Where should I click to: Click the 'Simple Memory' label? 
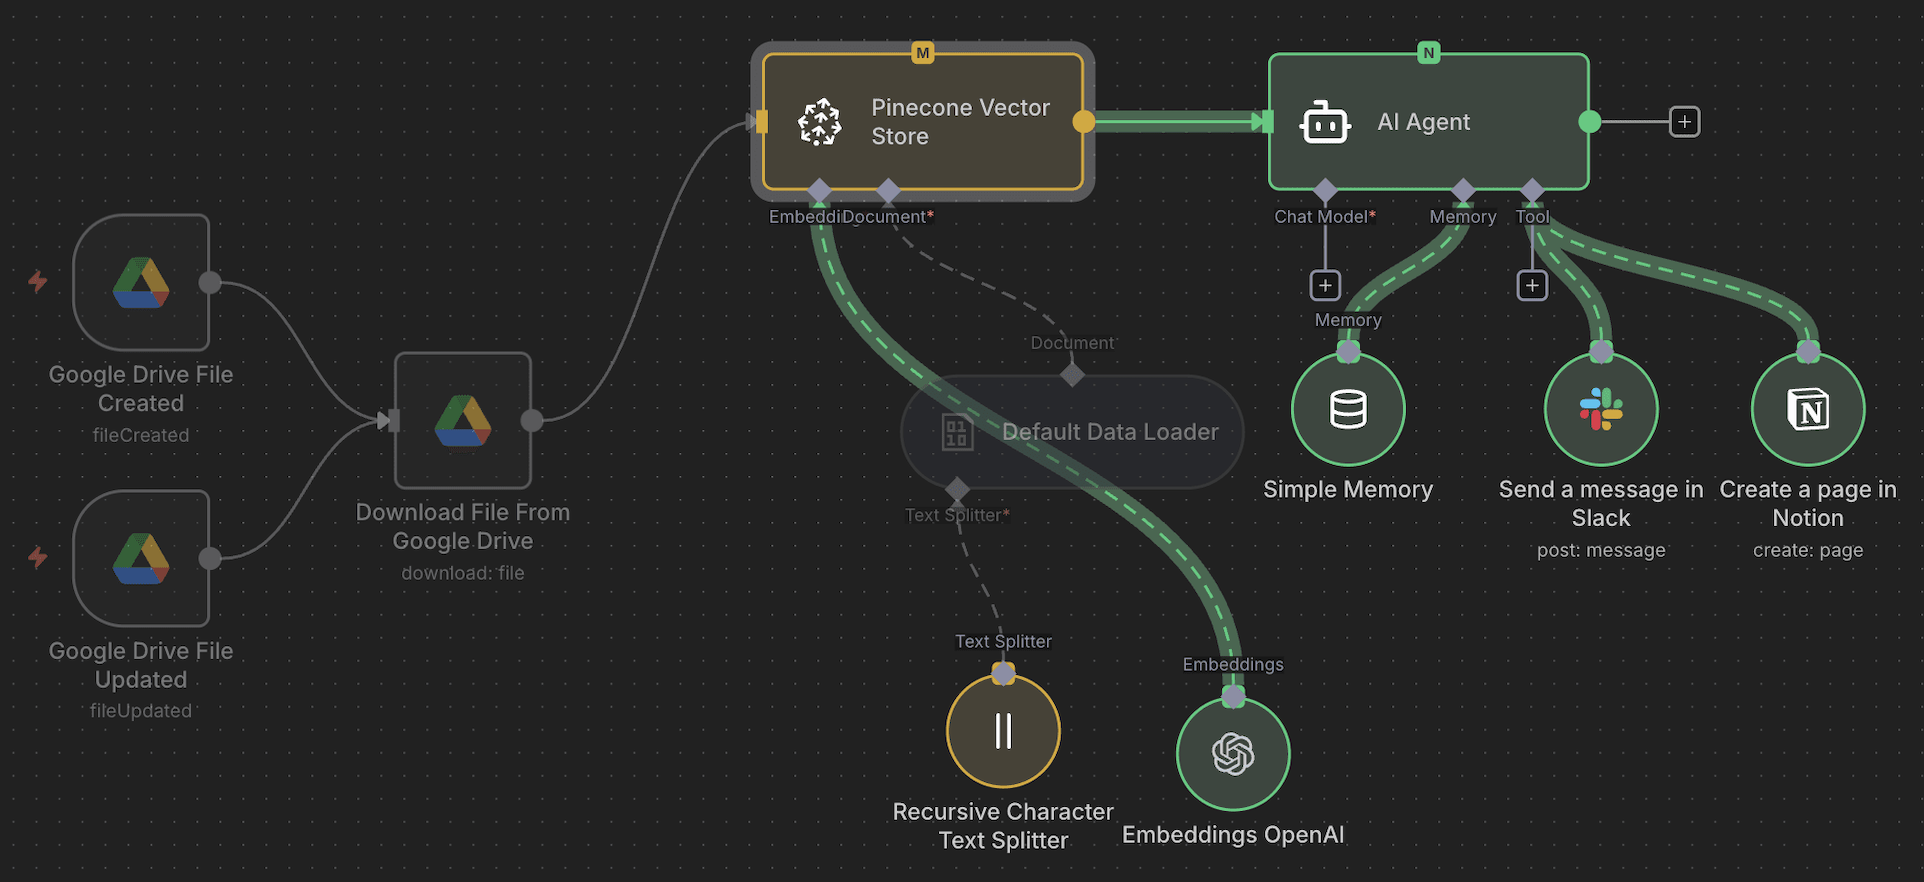tap(1348, 489)
